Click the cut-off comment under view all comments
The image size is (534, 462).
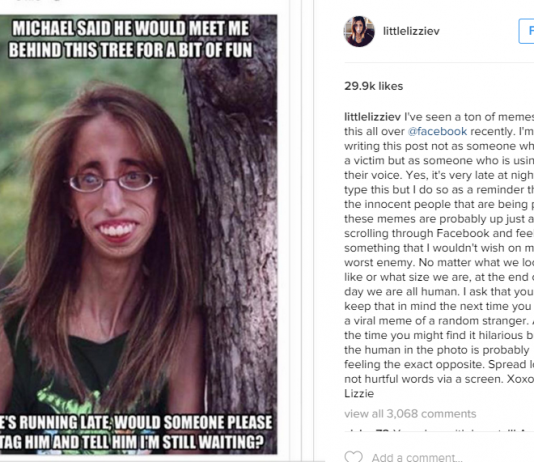point(439,431)
